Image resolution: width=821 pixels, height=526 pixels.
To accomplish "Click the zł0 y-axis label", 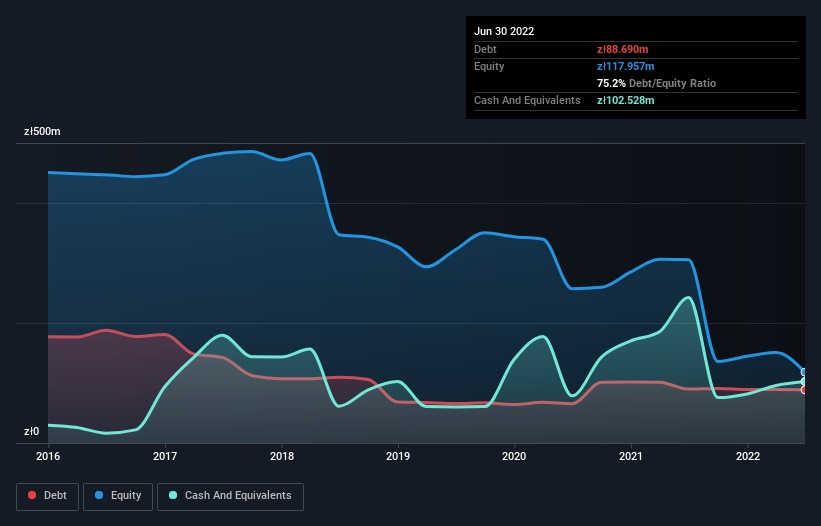I will (x=31, y=431).
